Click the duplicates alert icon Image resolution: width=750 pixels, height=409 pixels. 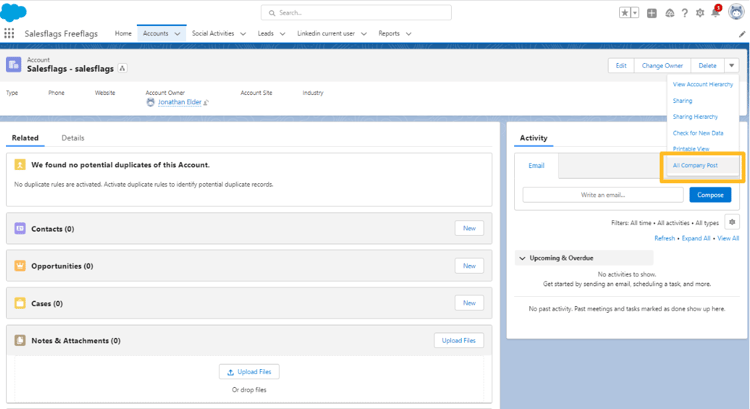click(20, 165)
